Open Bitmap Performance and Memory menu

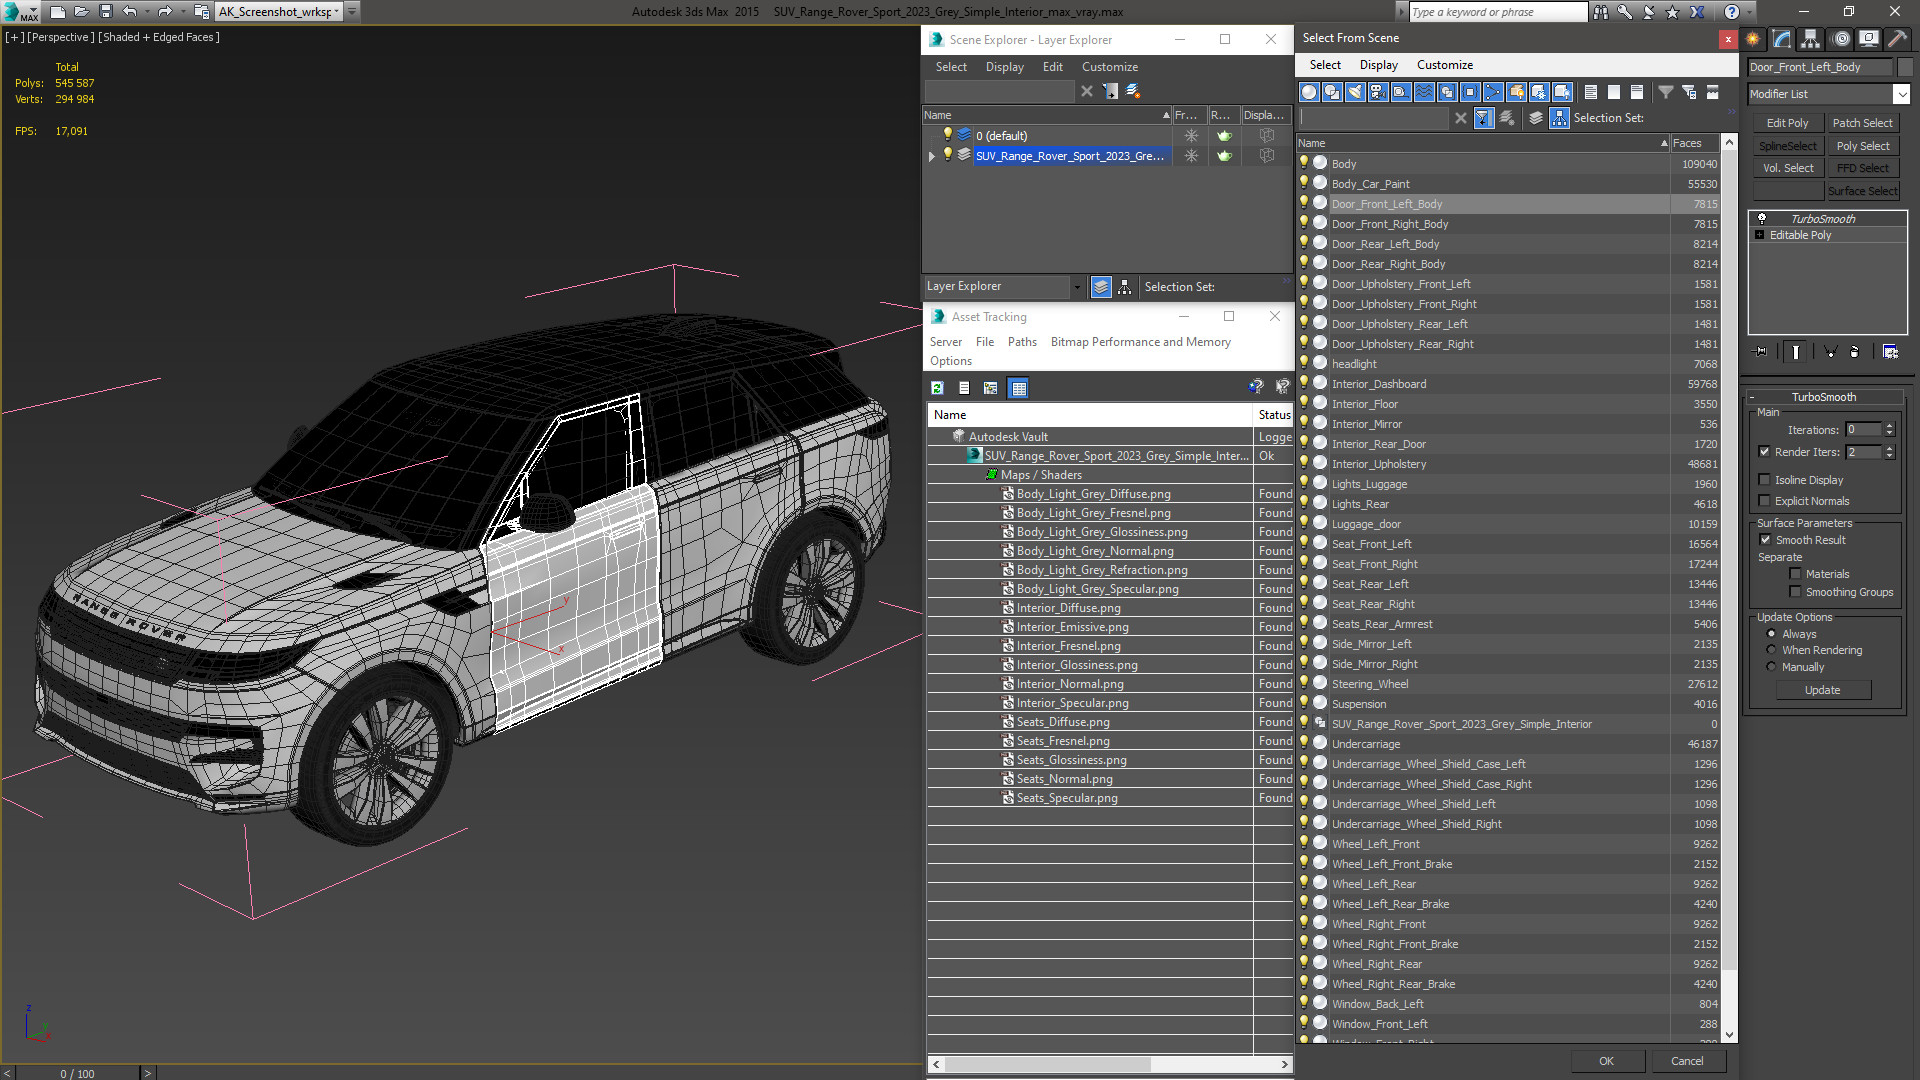pos(1140,342)
